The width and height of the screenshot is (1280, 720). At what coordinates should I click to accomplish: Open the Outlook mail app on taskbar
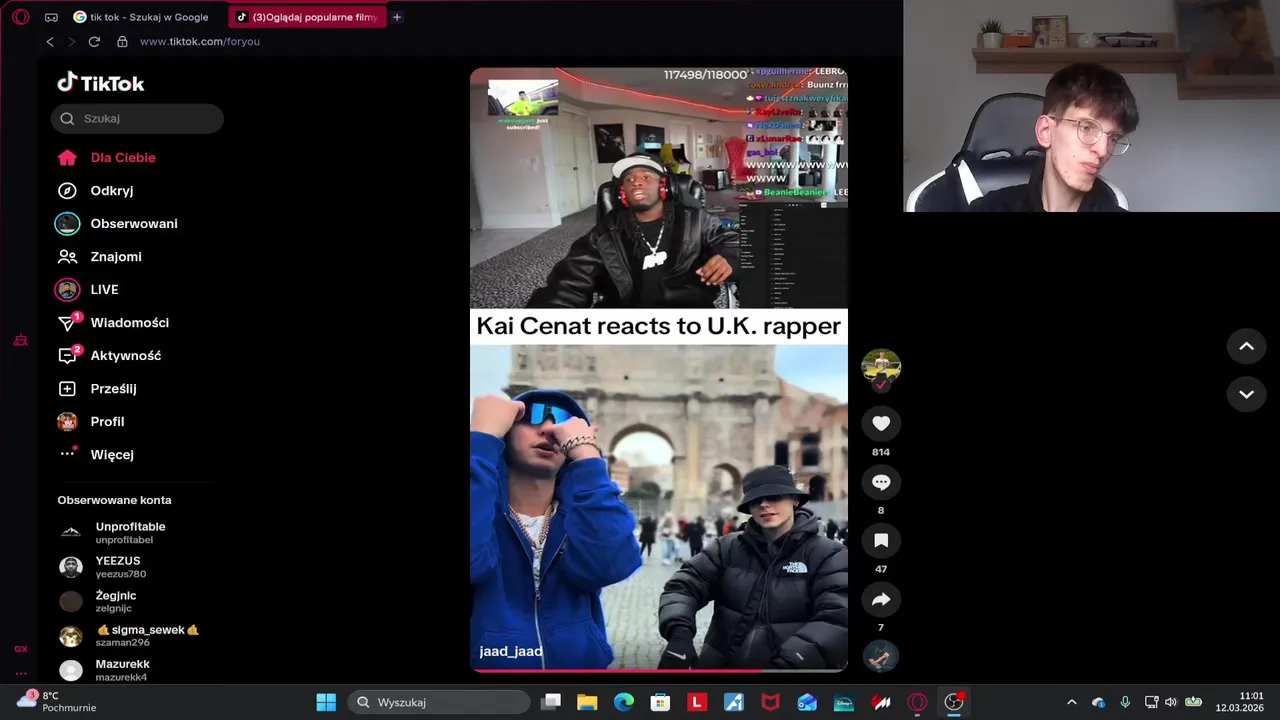point(807,702)
